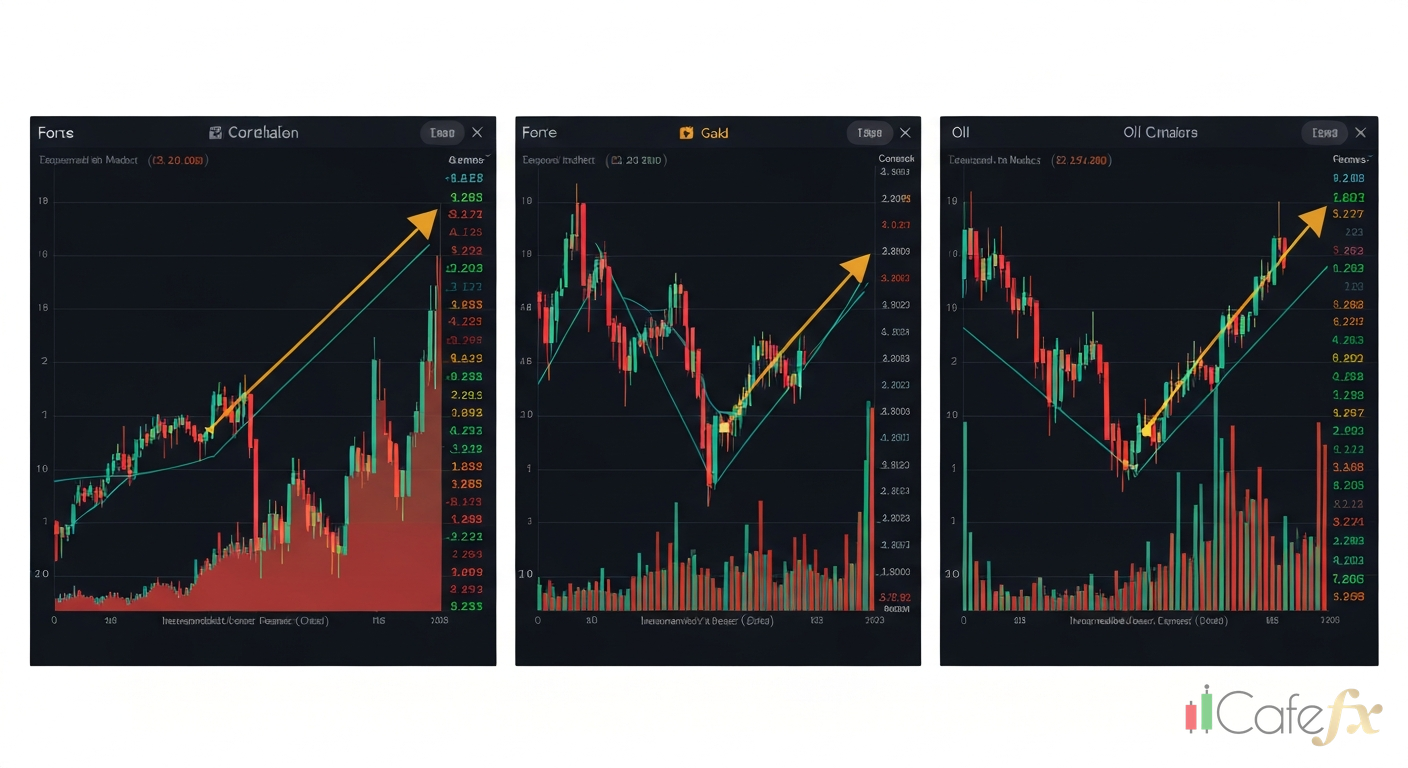Screen dimensions: 1408x768
Task: Click the Correlation icon in the left panel header
Action: (x=215, y=133)
